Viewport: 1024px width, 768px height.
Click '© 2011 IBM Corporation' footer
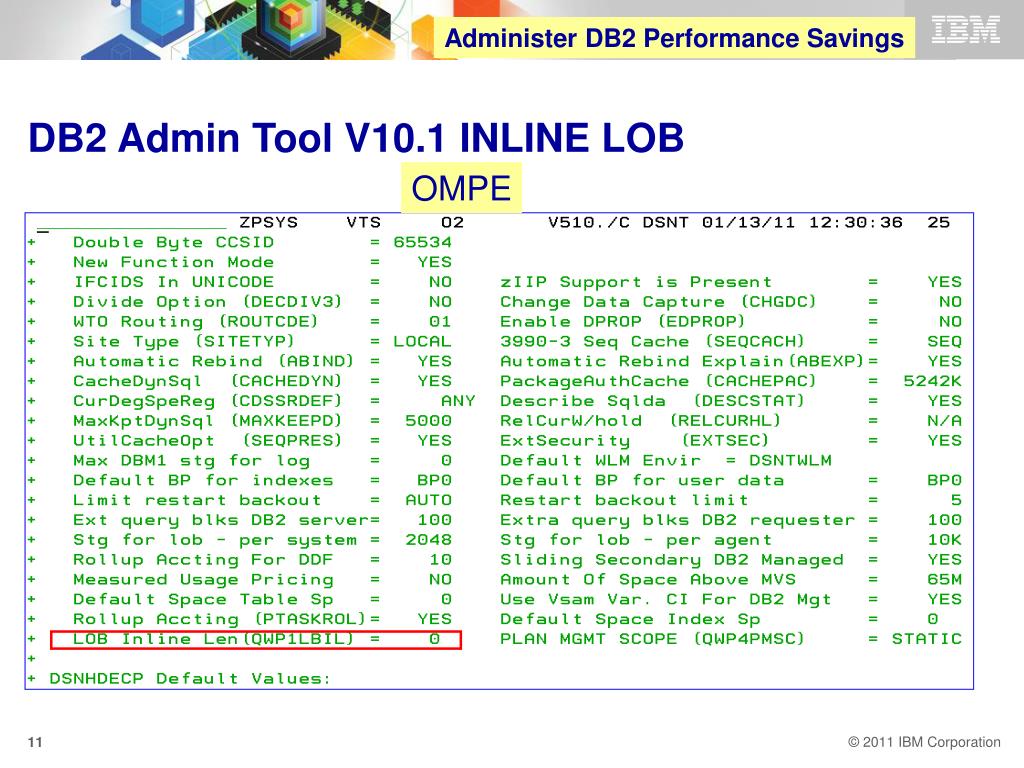coord(923,742)
